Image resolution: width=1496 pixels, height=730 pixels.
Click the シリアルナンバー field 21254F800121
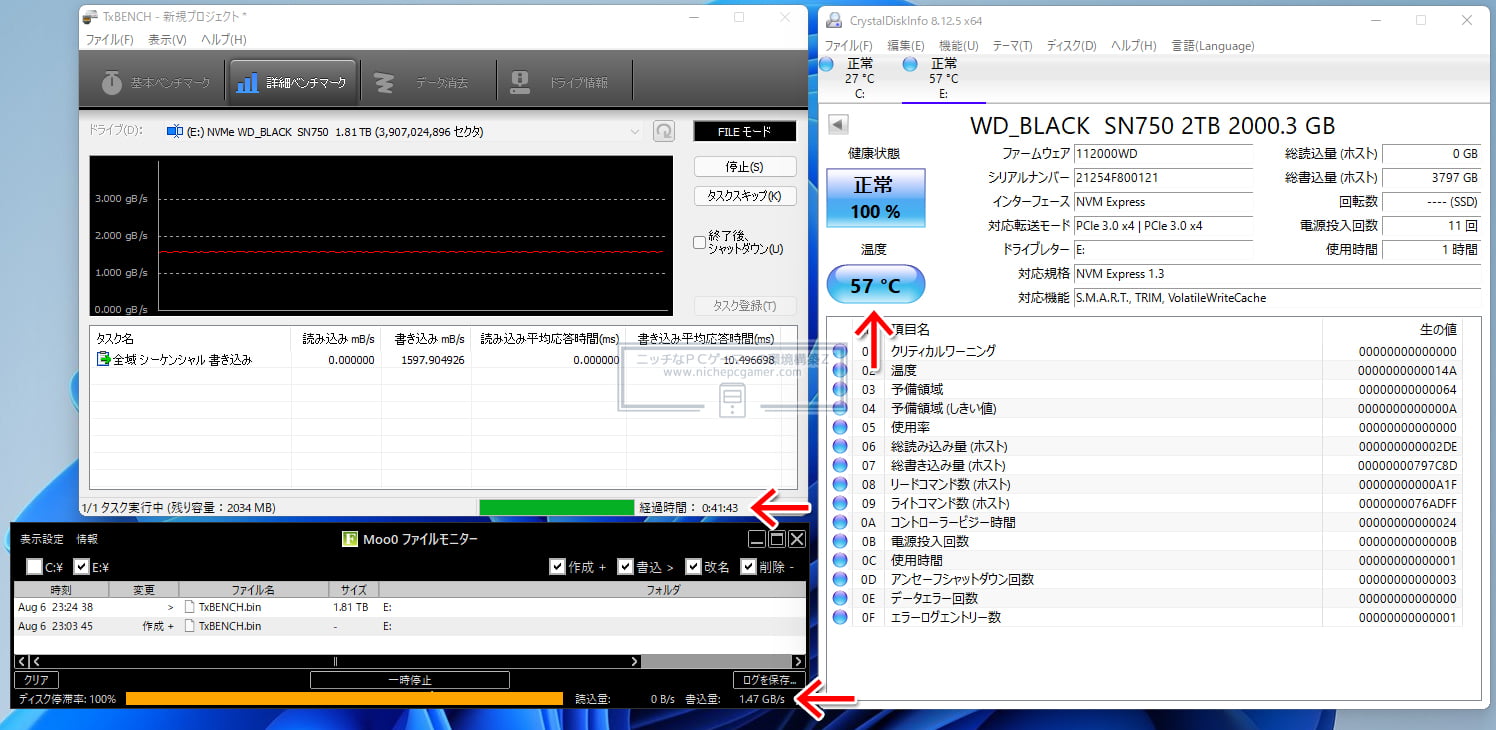coord(1162,178)
